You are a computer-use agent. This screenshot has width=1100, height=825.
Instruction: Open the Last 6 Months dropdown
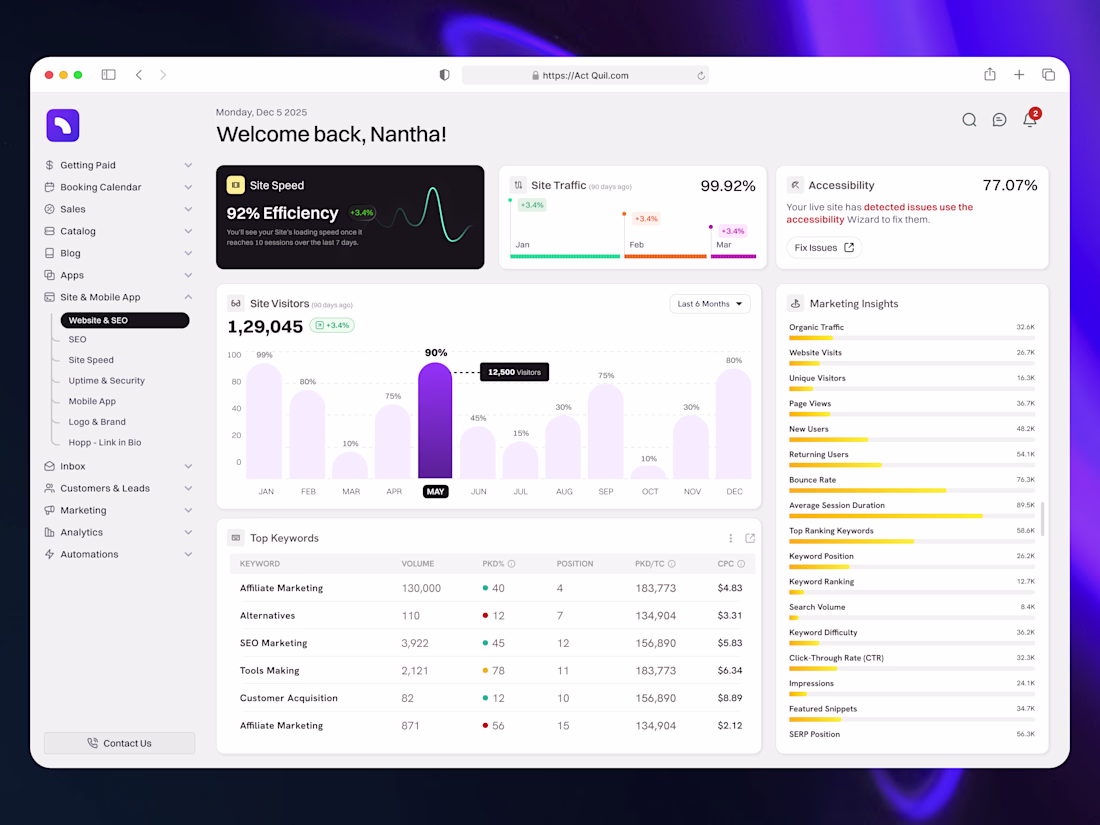pos(710,304)
